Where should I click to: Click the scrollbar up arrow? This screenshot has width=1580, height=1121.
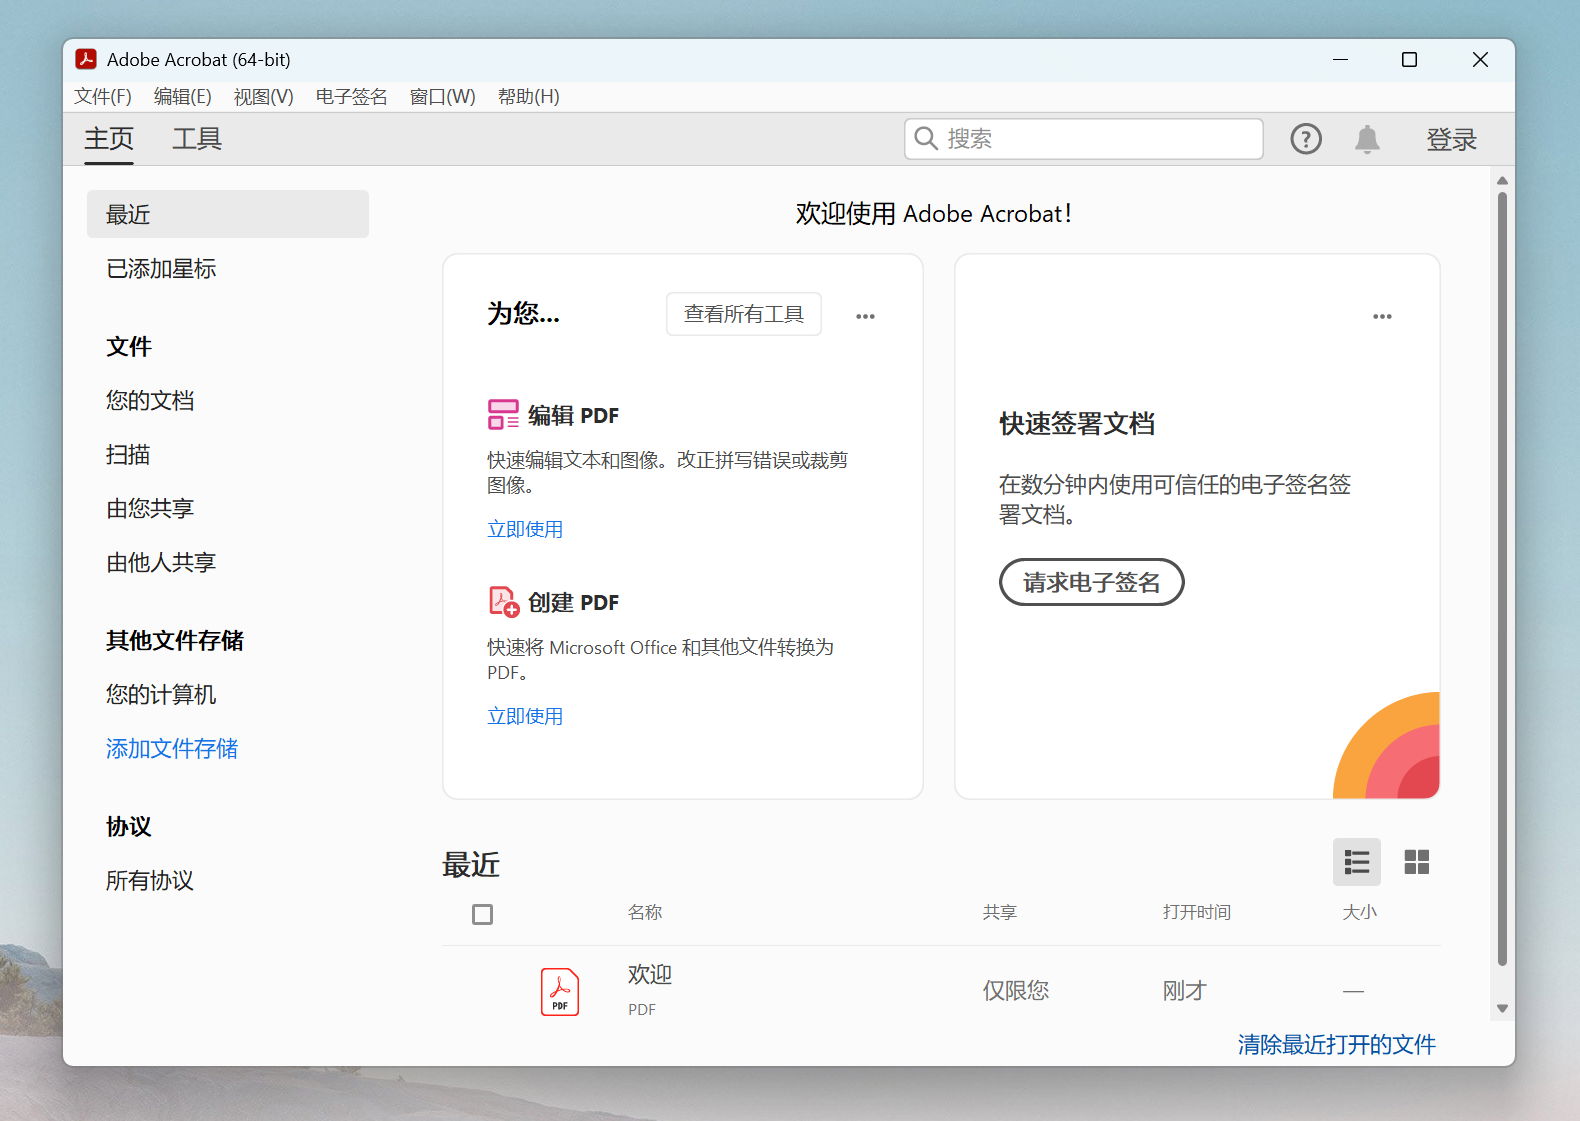point(1502,181)
